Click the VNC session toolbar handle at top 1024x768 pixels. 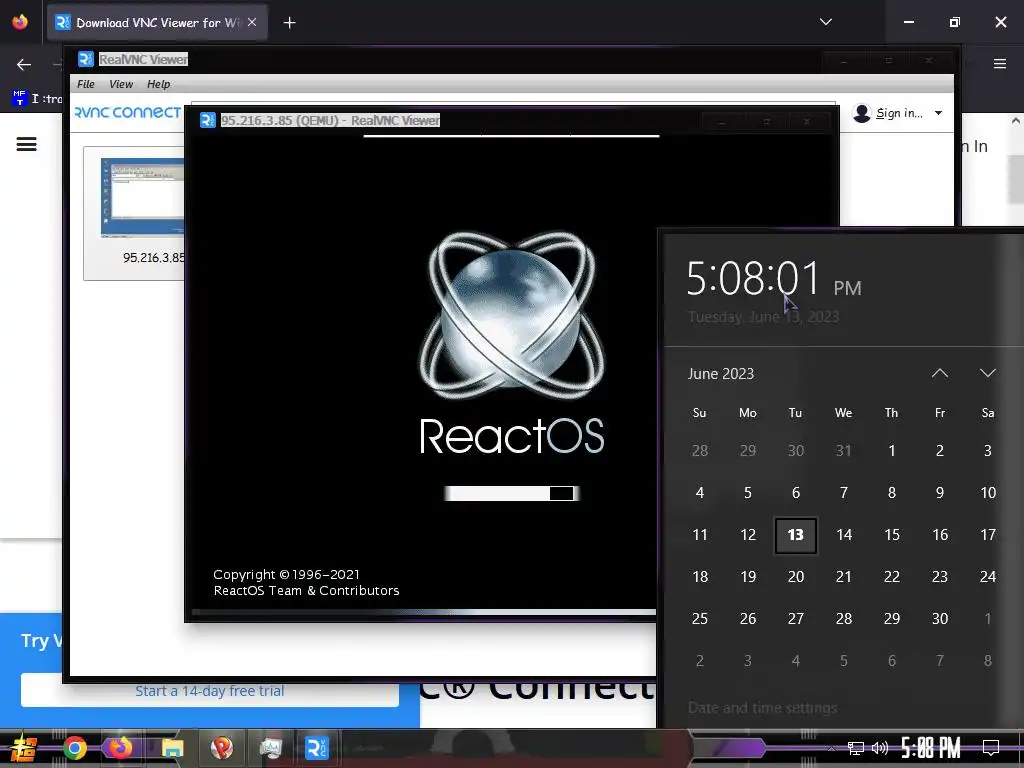tap(511, 135)
